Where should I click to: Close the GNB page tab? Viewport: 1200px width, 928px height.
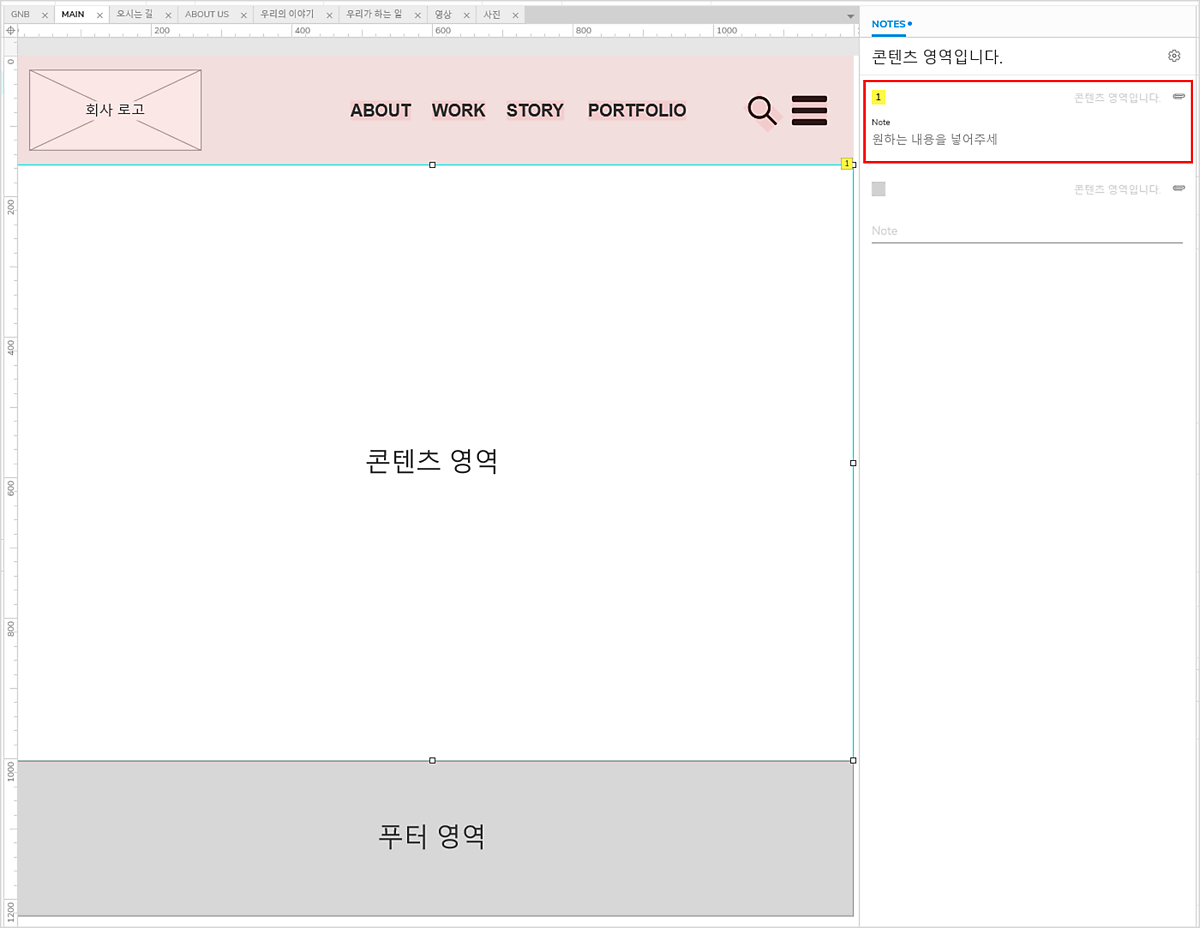click(x=45, y=16)
